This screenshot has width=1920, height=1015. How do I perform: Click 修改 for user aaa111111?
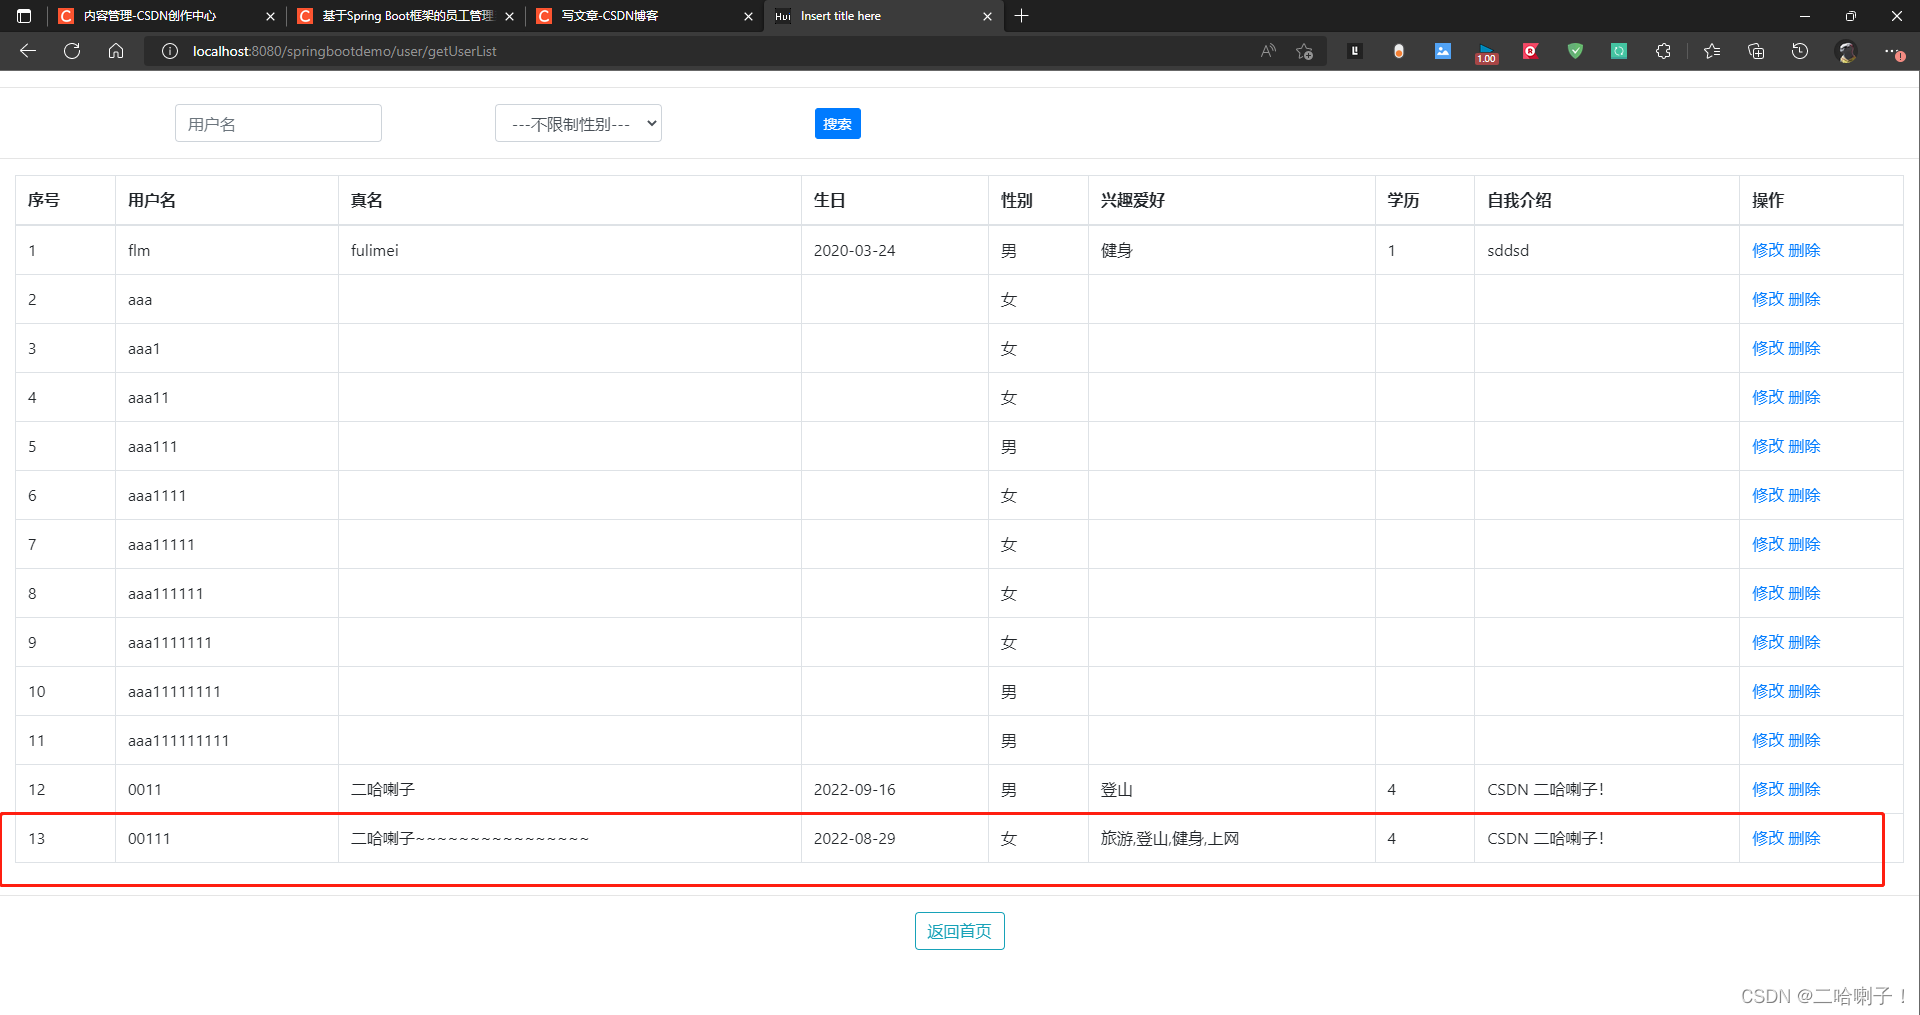1768,593
